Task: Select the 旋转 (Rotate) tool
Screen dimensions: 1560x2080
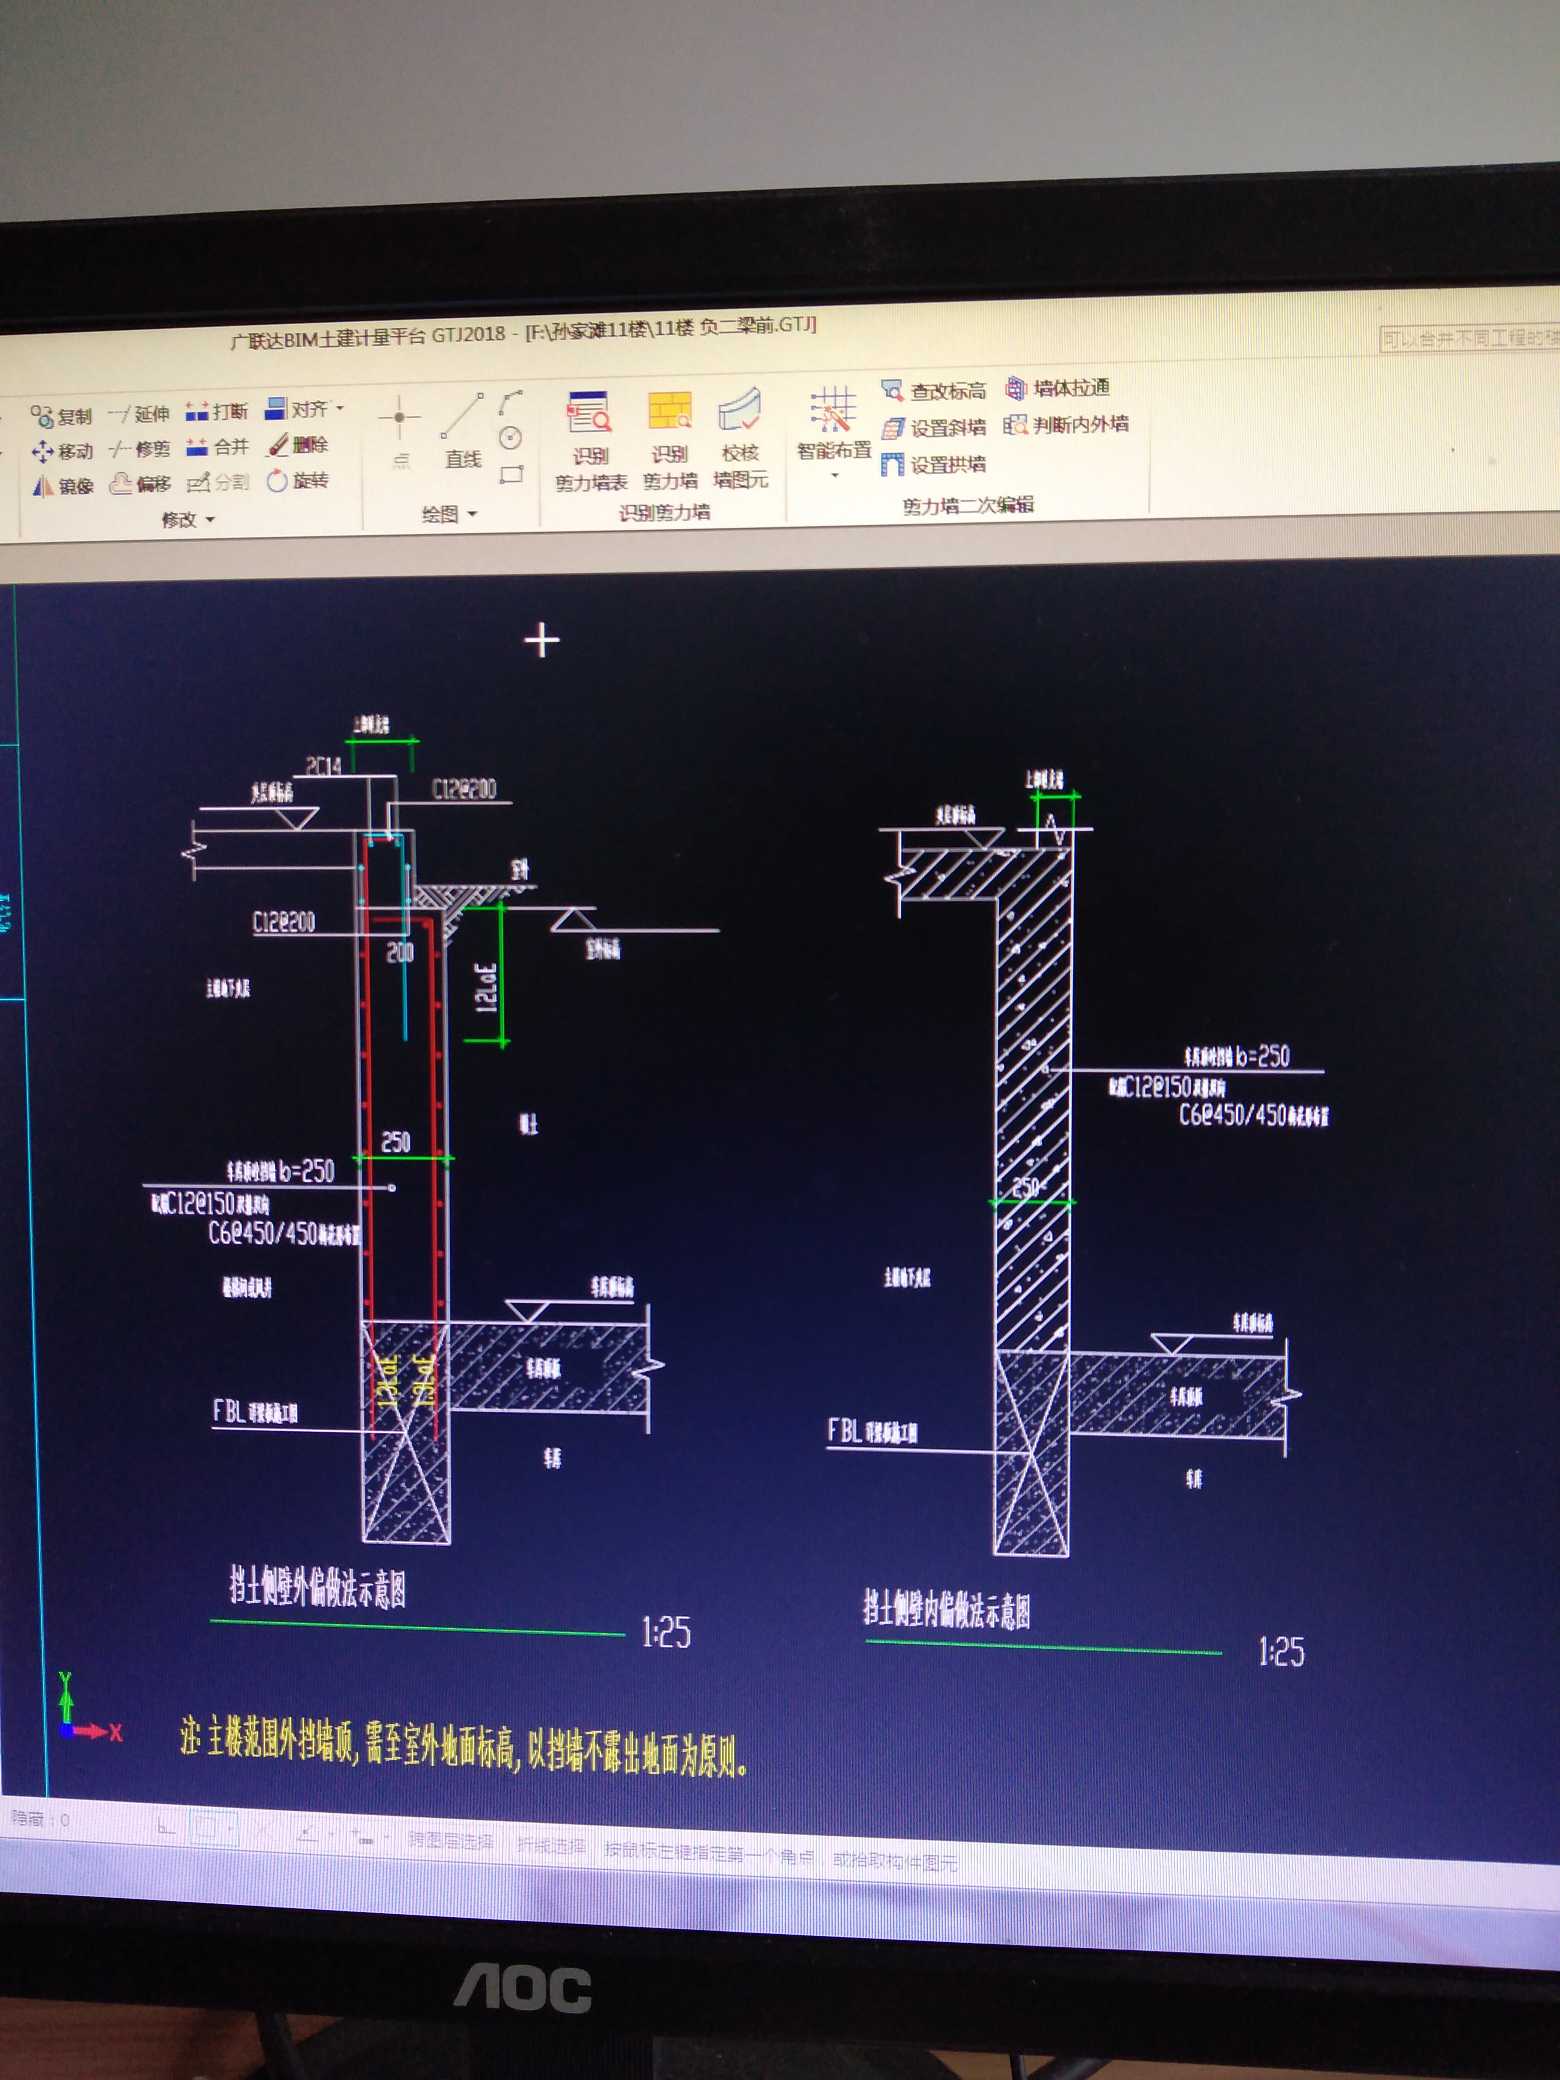Action: [x=297, y=481]
